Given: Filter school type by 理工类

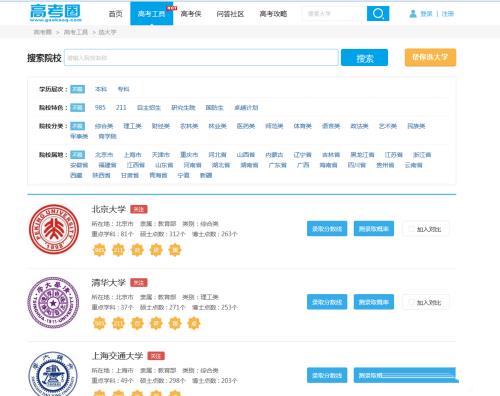Looking at the screenshot, I should point(132,126).
